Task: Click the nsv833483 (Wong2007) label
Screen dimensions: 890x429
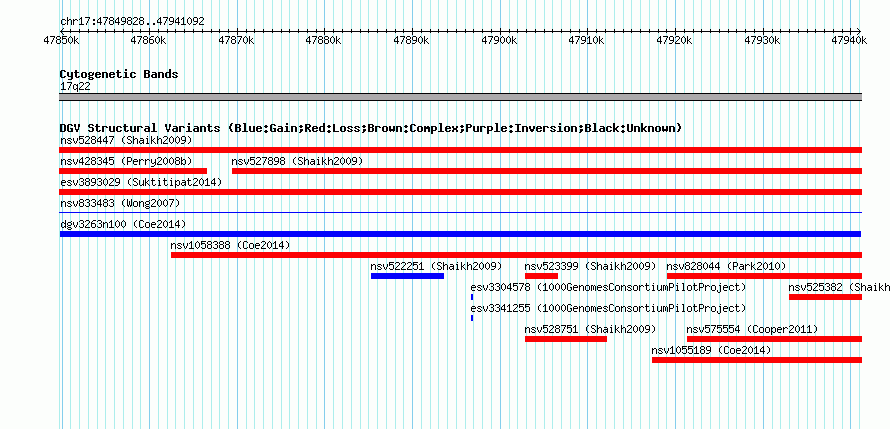Action: [120, 203]
